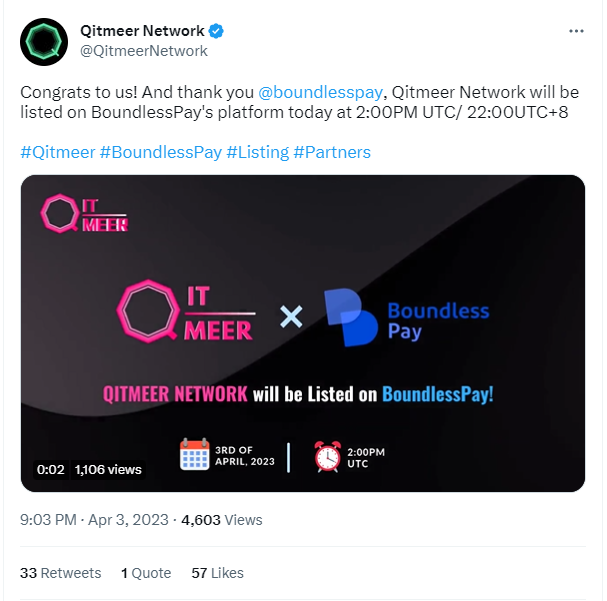Open the three-dot more options menu
The width and height of the screenshot is (607, 601).
click(x=576, y=31)
